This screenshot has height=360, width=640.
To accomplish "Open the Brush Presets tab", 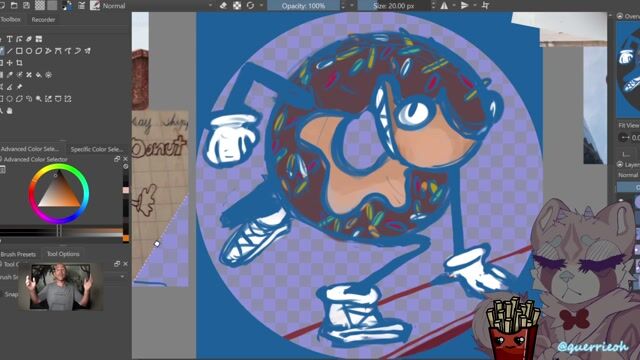I will [18, 254].
